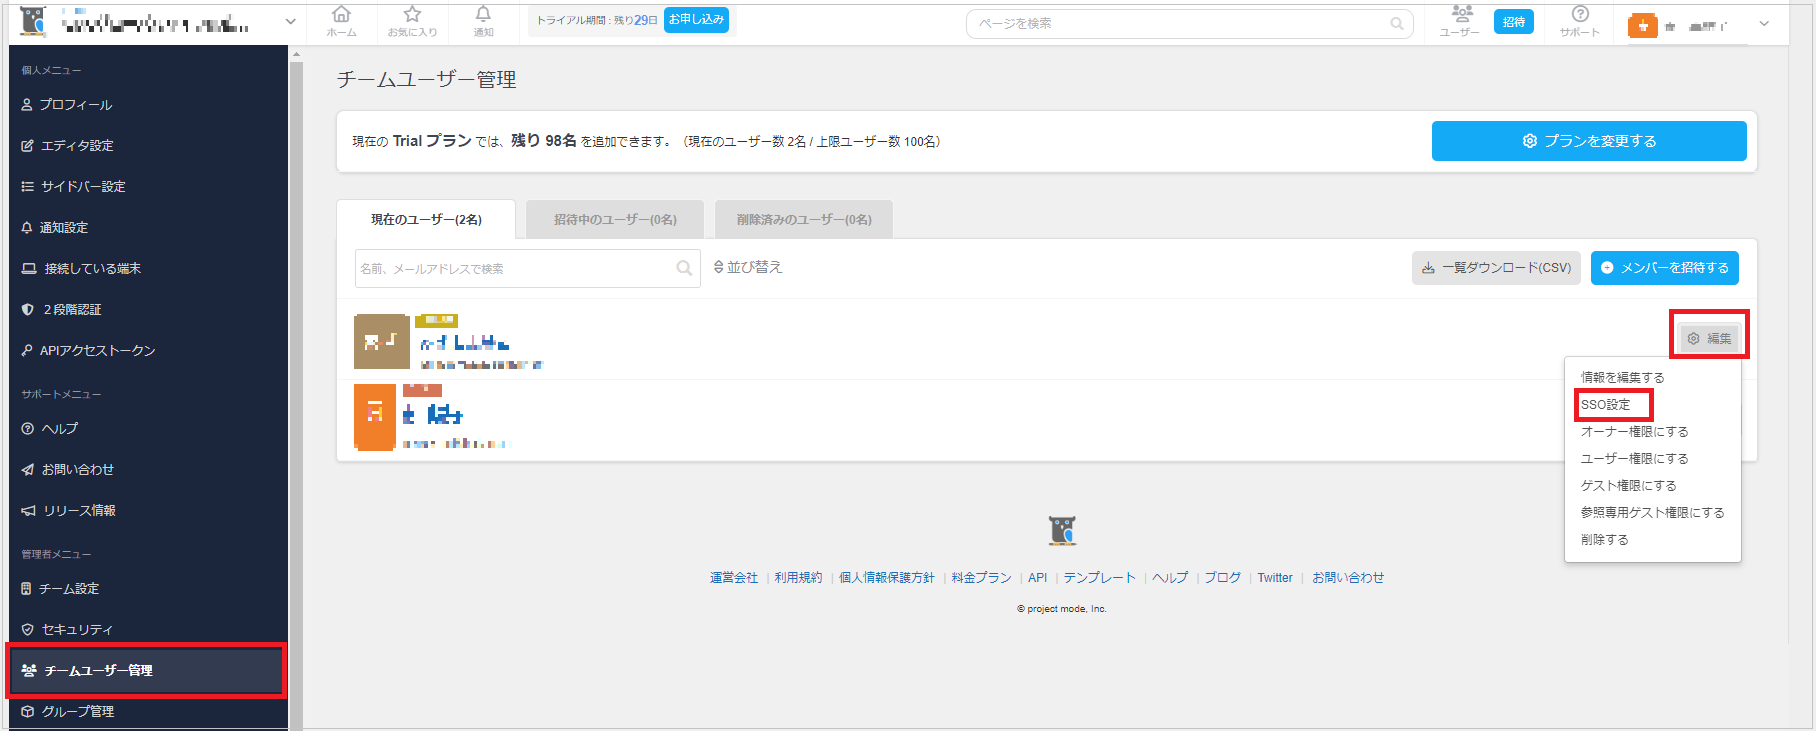Click the owl team logo top-left

33,21
